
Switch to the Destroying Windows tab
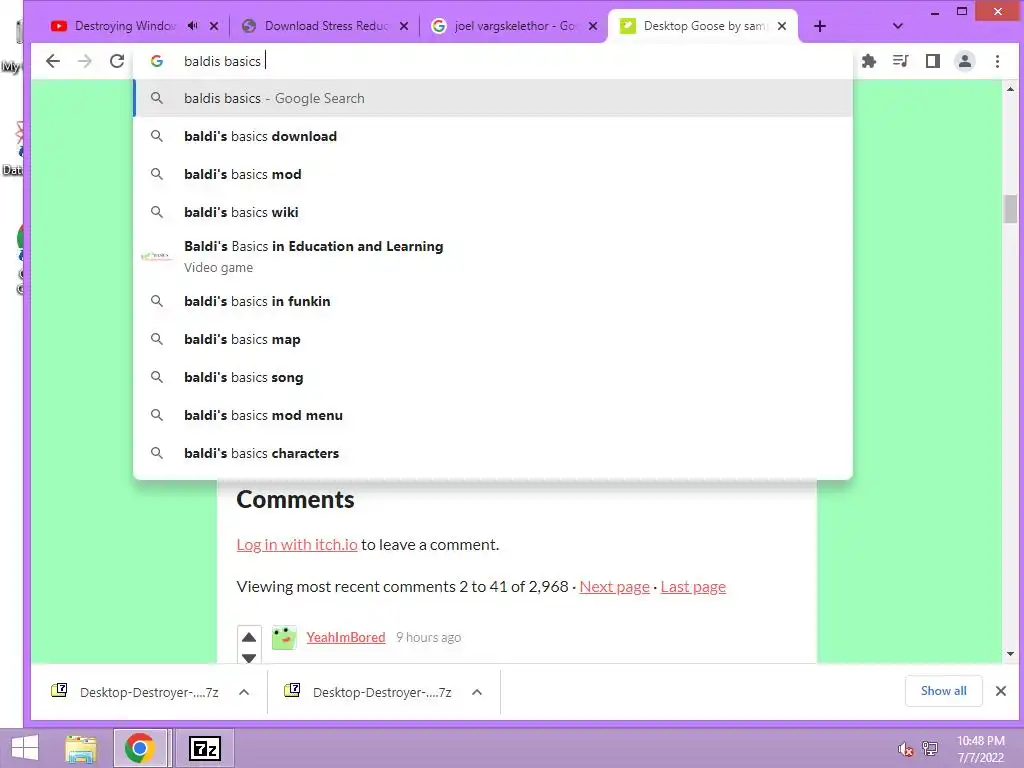pyautogui.click(x=125, y=26)
